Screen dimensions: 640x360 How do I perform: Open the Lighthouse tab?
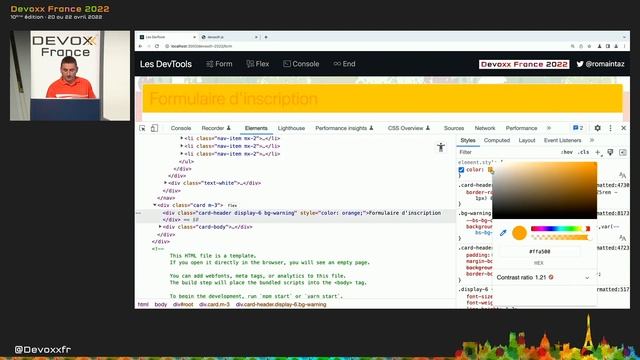click(291, 128)
